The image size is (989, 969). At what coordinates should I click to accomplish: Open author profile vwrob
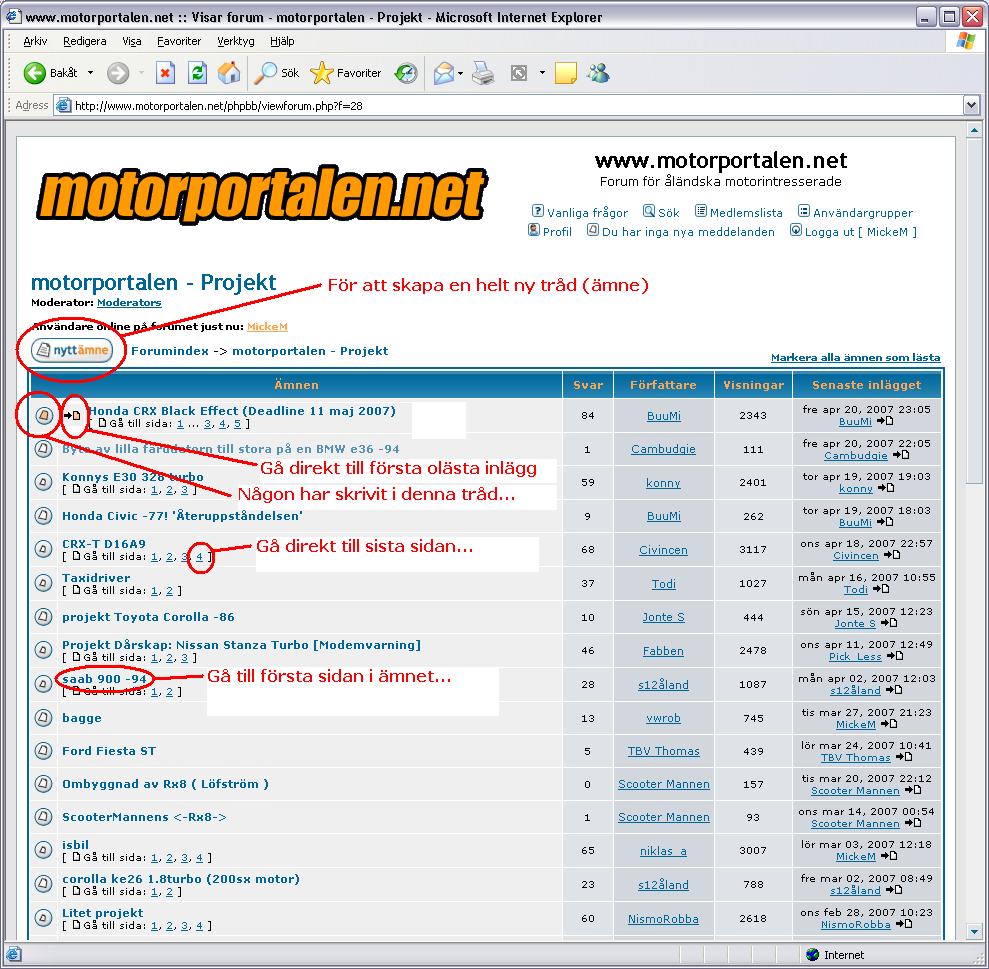pos(664,718)
